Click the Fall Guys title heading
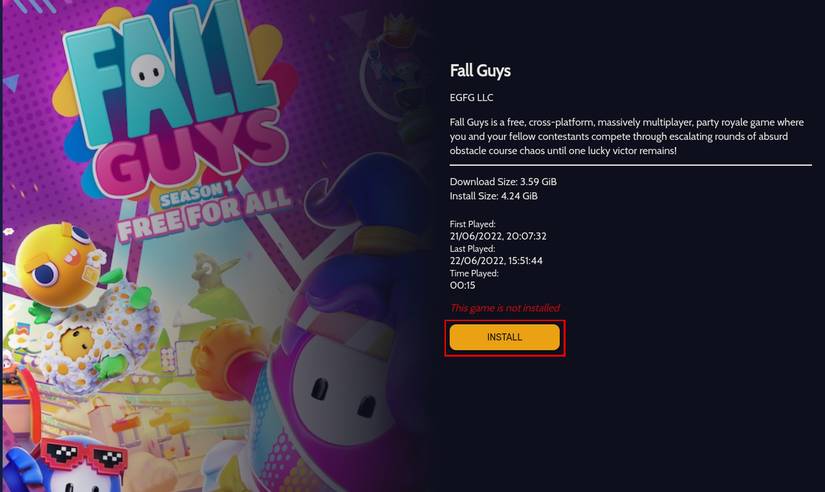Screen dimensions: 825x492 pos(480,71)
